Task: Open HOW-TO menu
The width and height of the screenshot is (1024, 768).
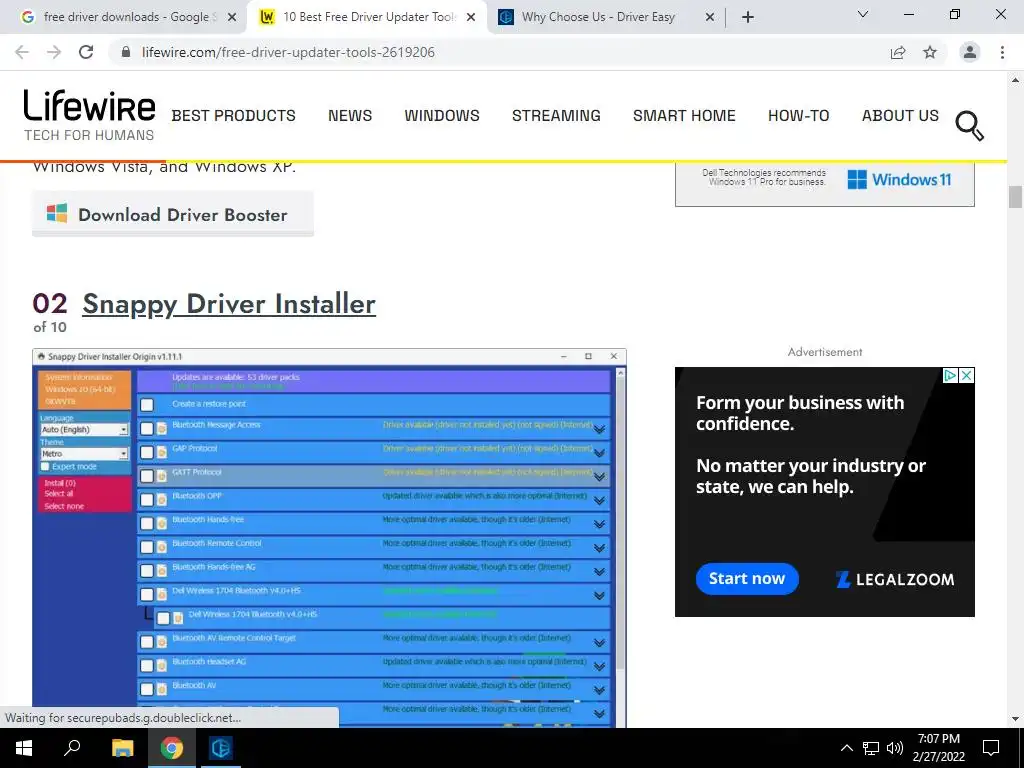Action: pyautogui.click(x=799, y=116)
